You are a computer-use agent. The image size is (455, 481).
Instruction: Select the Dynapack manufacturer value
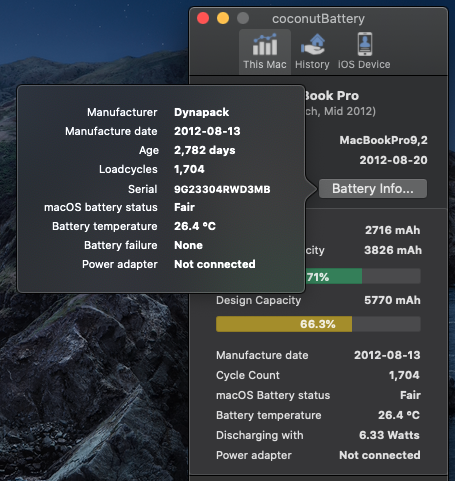click(201, 112)
